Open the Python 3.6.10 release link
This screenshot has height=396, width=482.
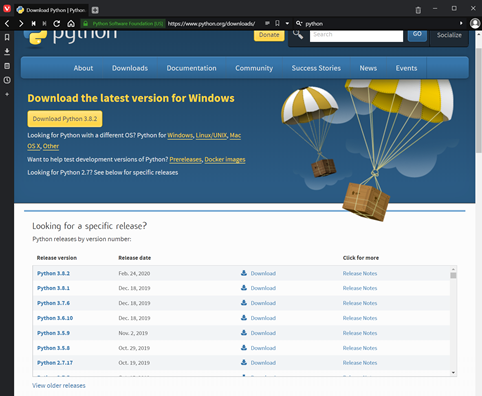[55, 318]
